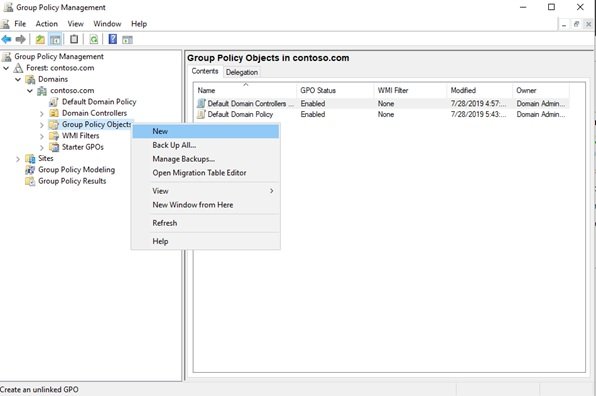Select Group Policy Modeling tree item
The height and width of the screenshot is (396, 596).
point(76,170)
